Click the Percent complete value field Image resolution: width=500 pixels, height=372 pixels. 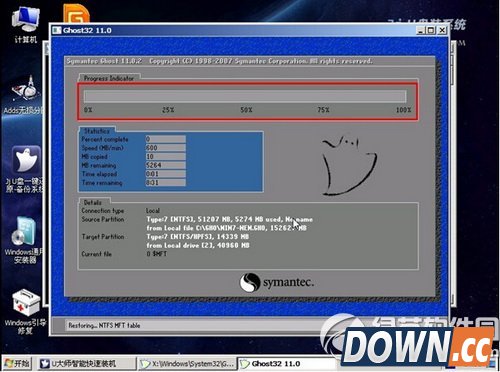pyautogui.click(x=165, y=139)
